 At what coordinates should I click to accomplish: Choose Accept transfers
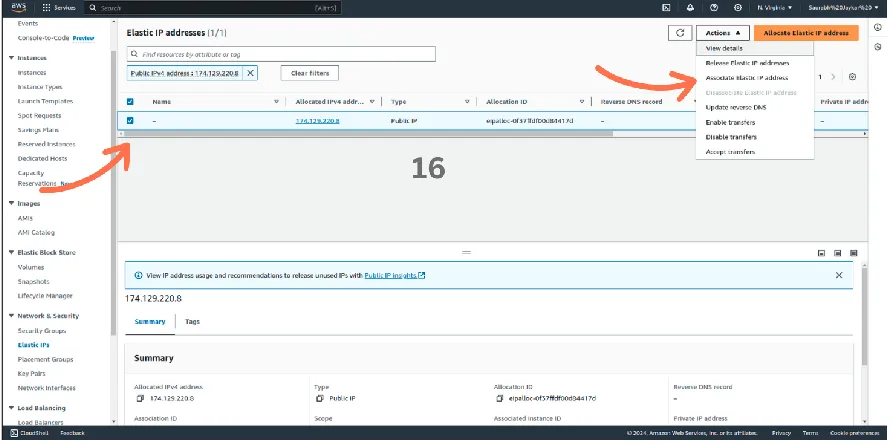pos(755,152)
